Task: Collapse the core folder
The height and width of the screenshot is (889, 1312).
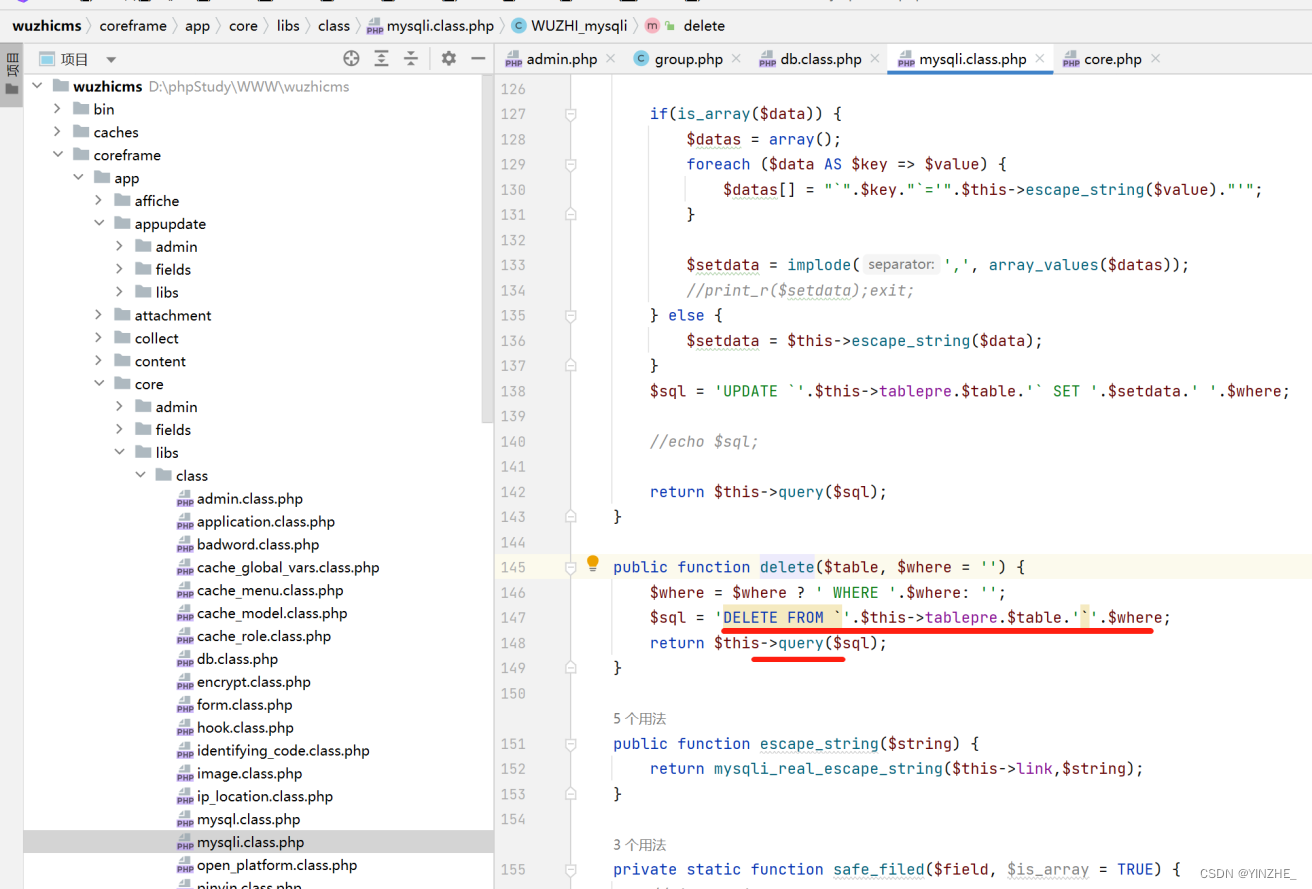Action: (99, 384)
